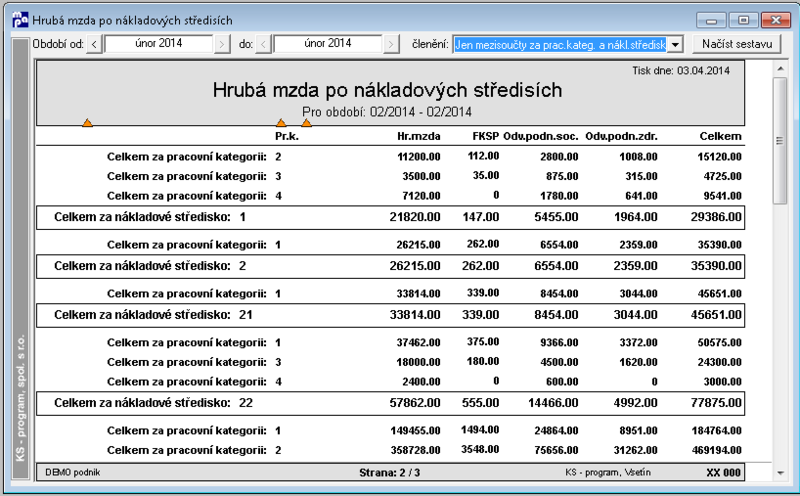Click the value 35390.00 in the středisko 2 box
Screen dimensions: 800x496
(x=716, y=266)
